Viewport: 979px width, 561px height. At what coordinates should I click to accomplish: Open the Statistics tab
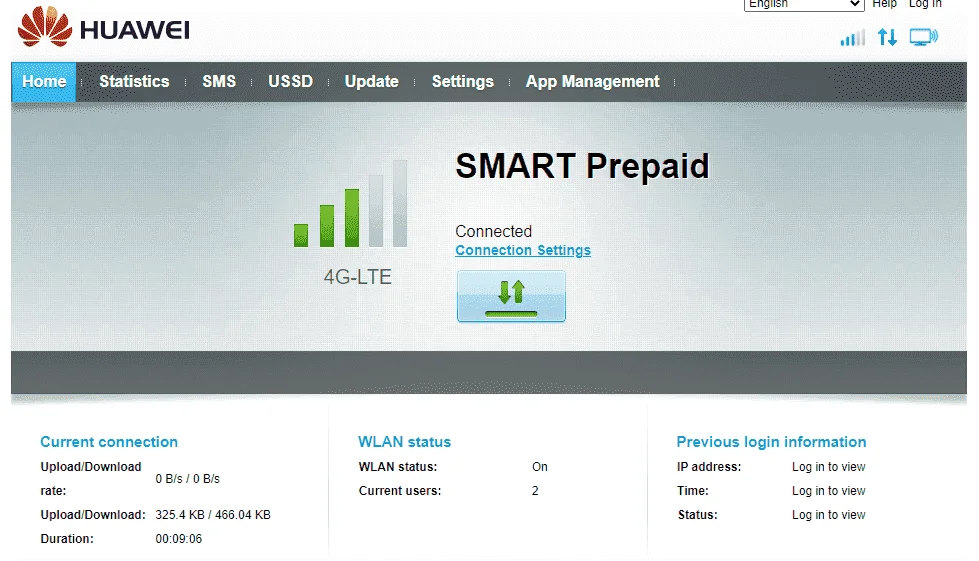click(134, 82)
